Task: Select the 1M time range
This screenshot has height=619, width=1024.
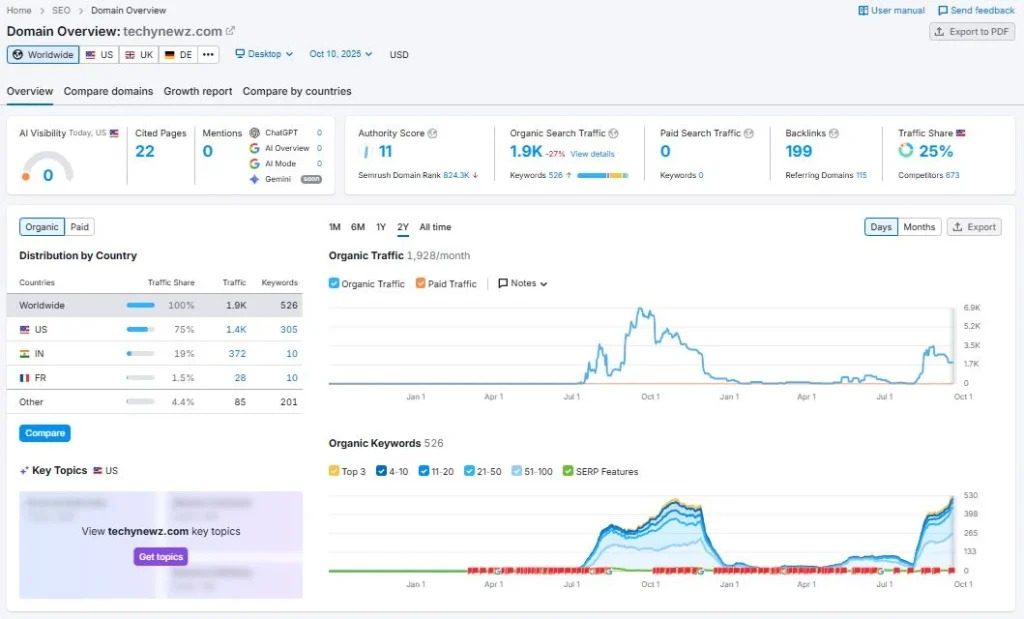Action: pyautogui.click(x=335, y=227)
